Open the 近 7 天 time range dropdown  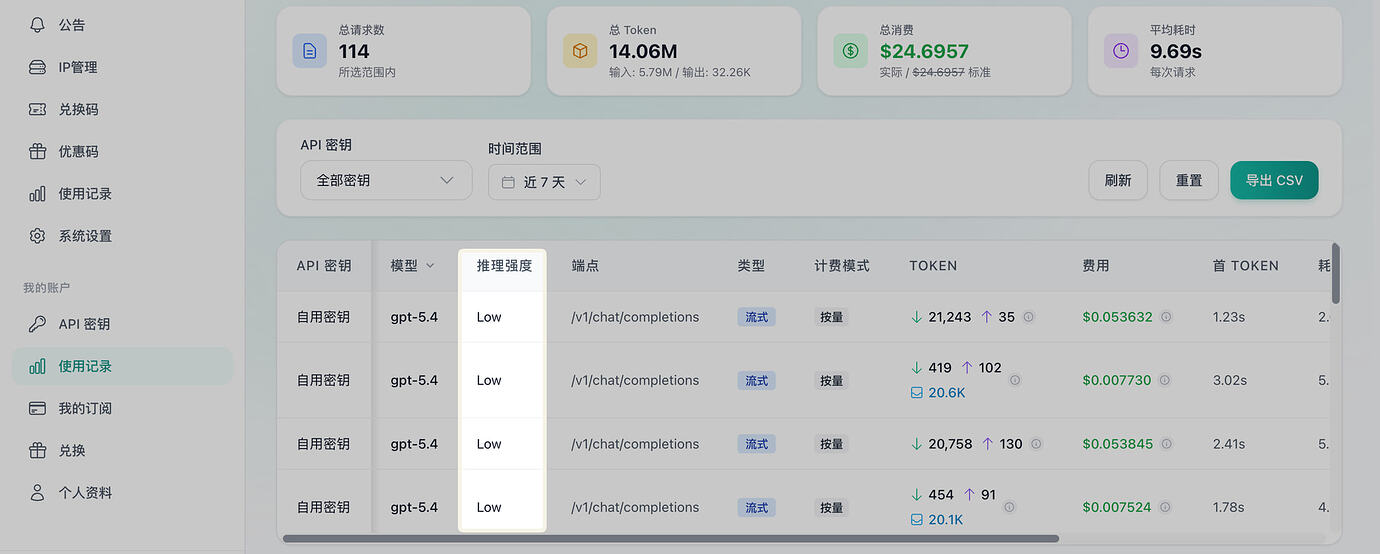(544, 182)
